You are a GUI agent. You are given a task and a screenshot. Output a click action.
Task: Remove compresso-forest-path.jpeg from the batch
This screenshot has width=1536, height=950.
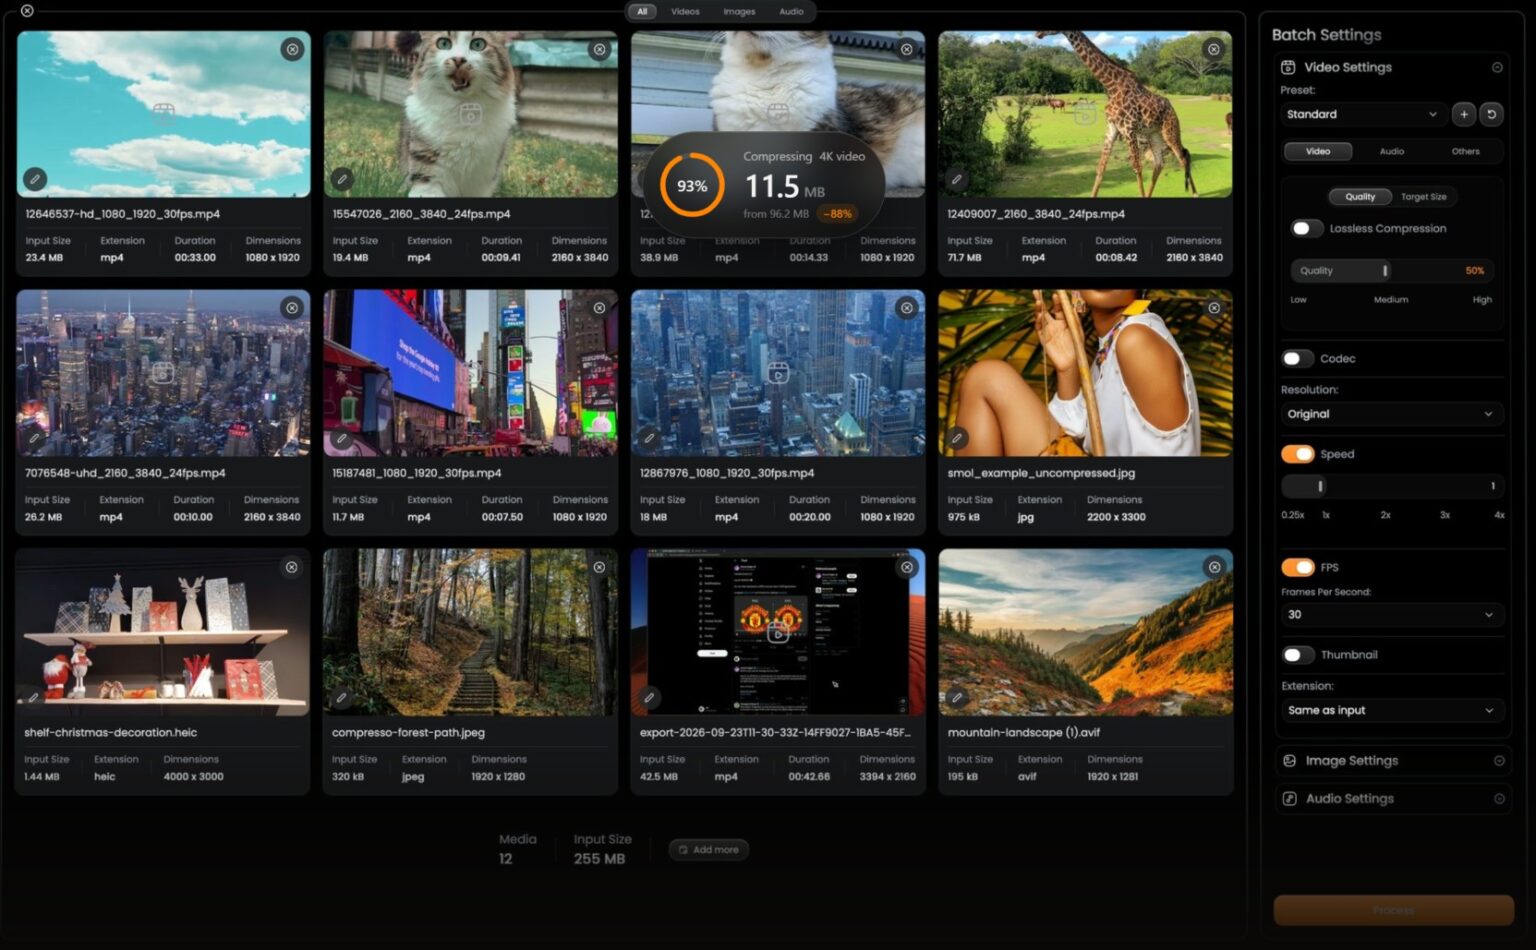[599, 567]
